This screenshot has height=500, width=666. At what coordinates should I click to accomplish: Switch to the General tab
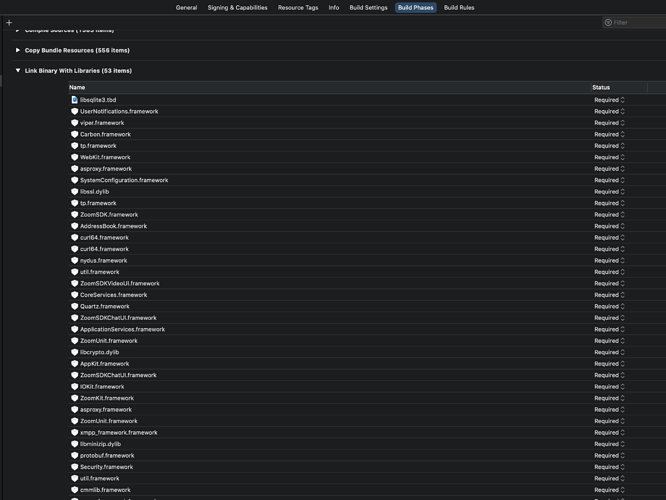point(186,8)
